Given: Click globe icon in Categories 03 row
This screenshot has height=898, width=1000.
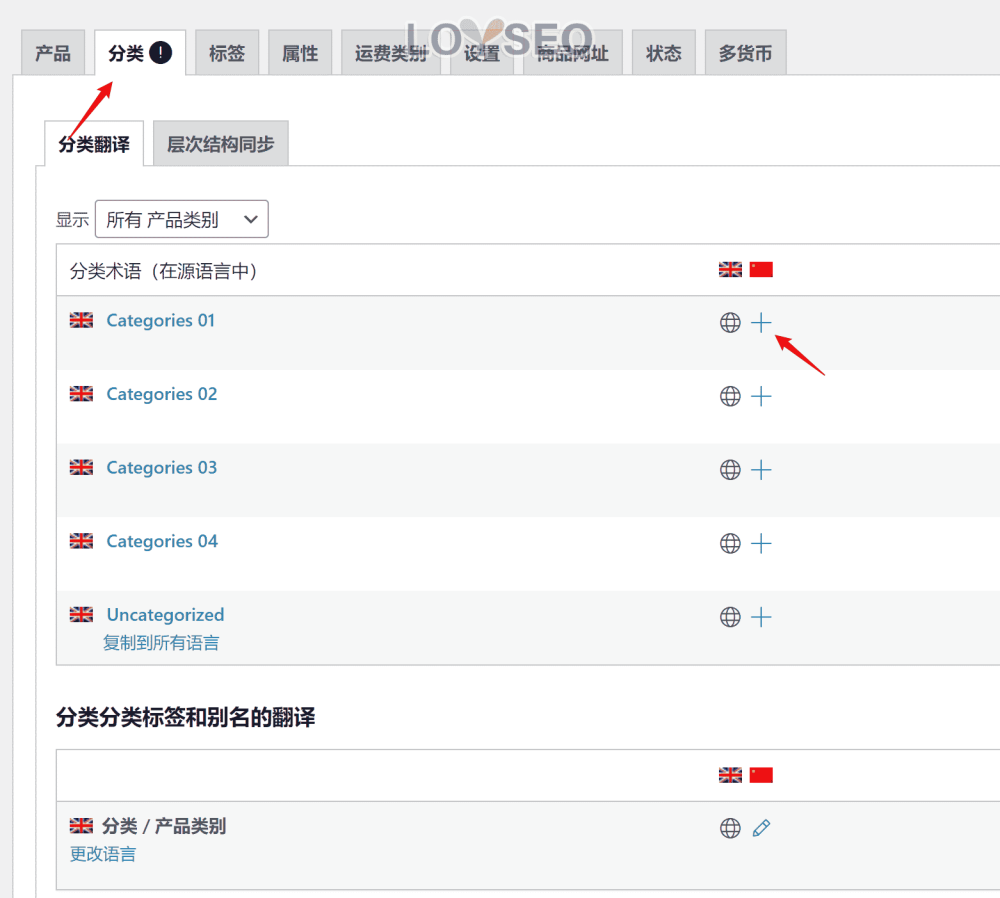Looking at the screenshot, I should tap(730, 470).
